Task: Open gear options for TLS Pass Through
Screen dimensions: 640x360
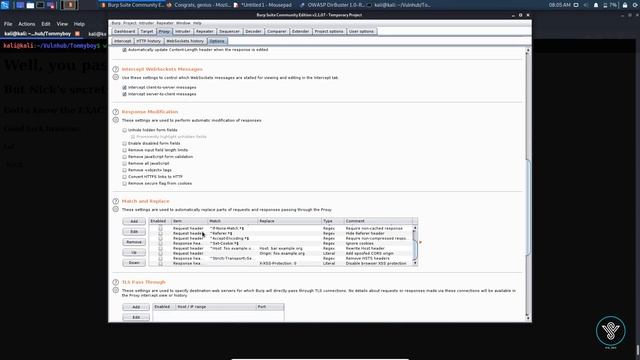Action: click(116, 290)
